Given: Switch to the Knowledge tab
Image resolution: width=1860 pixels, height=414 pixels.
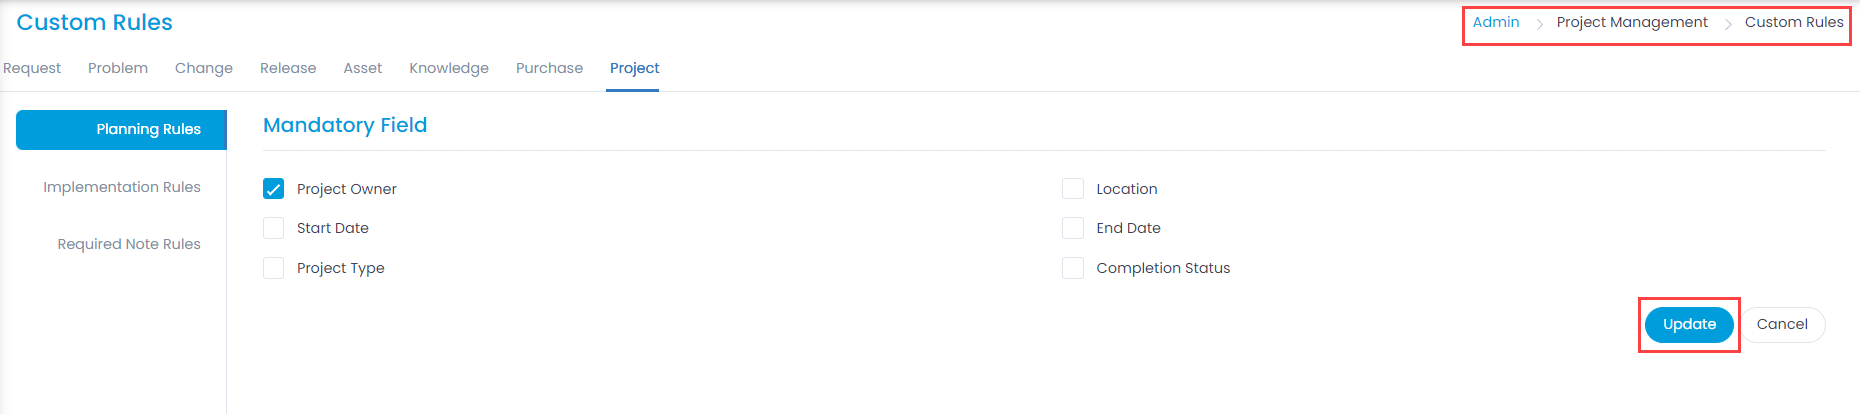Looking at the screenshot, I should pyautogui.click(x=449, y=68).
